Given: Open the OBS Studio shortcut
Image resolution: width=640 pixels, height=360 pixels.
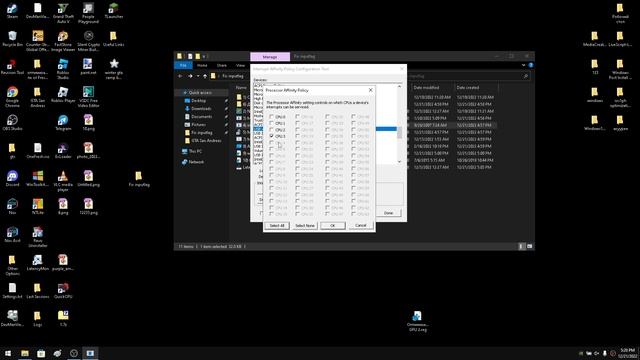Looking at the screenshot, I should tap(12, 122).
